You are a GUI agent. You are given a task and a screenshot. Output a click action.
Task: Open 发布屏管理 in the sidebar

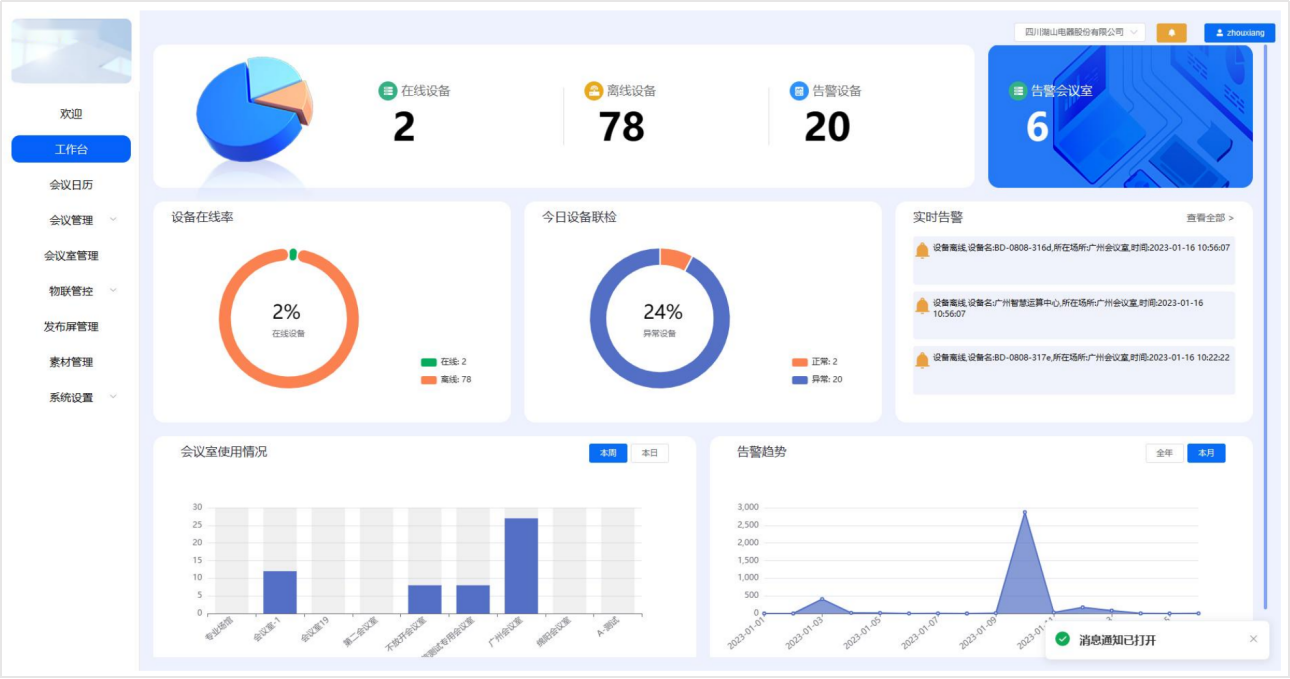pos(71,327)
